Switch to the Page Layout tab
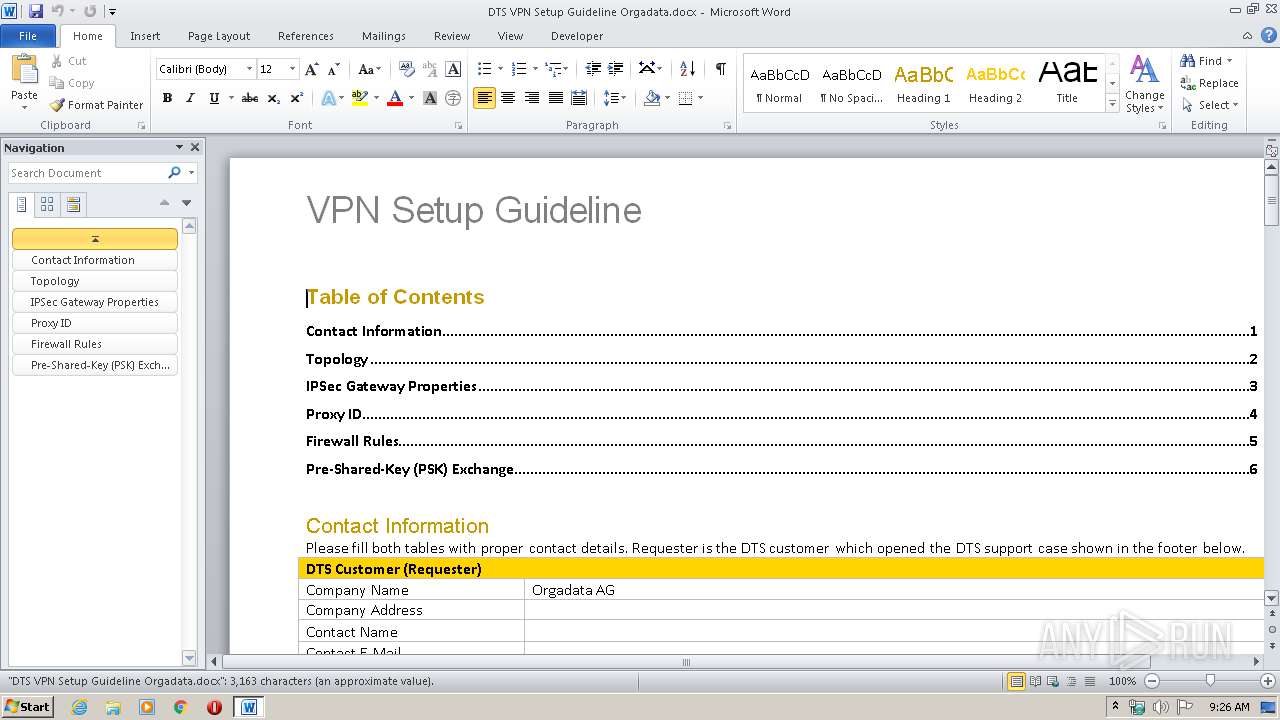1280x720 pixels. point(219,36)
